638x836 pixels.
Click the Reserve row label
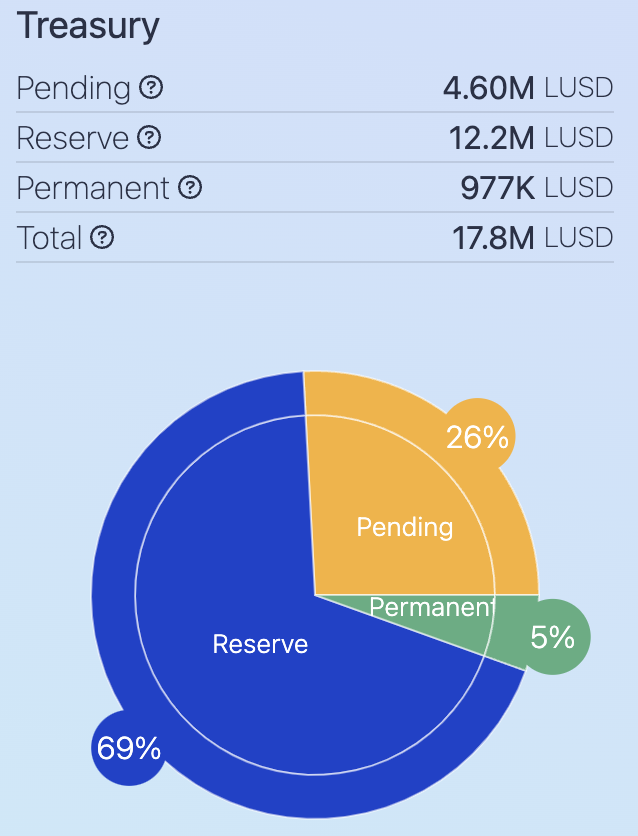coord(73,138)
